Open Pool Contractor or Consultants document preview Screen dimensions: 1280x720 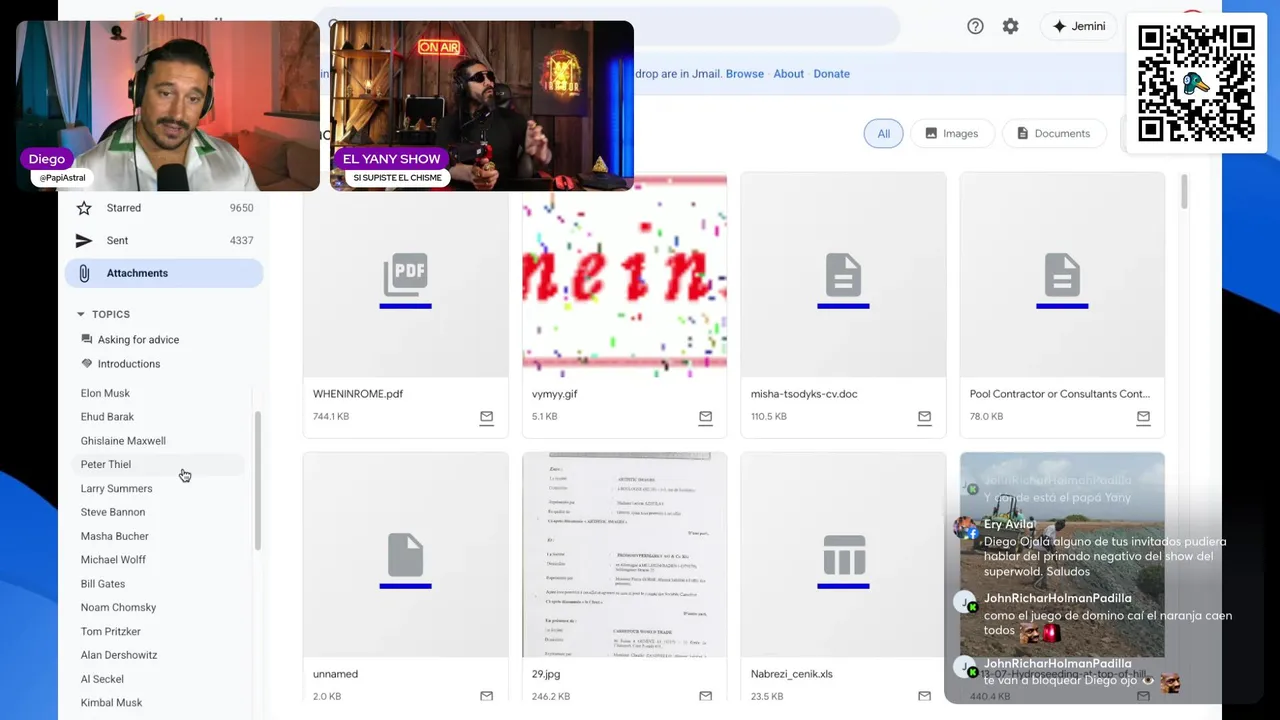click(x=1062, y=275)
